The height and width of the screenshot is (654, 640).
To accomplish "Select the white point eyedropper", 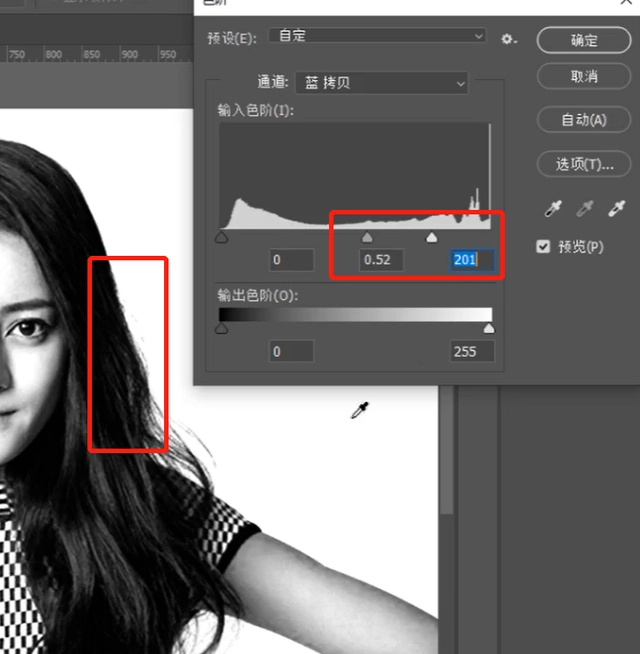I will (617, 209).
